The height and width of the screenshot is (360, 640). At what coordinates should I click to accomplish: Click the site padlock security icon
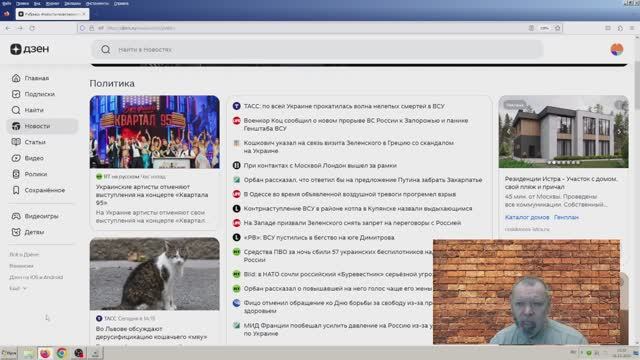(x=91, y=28)
